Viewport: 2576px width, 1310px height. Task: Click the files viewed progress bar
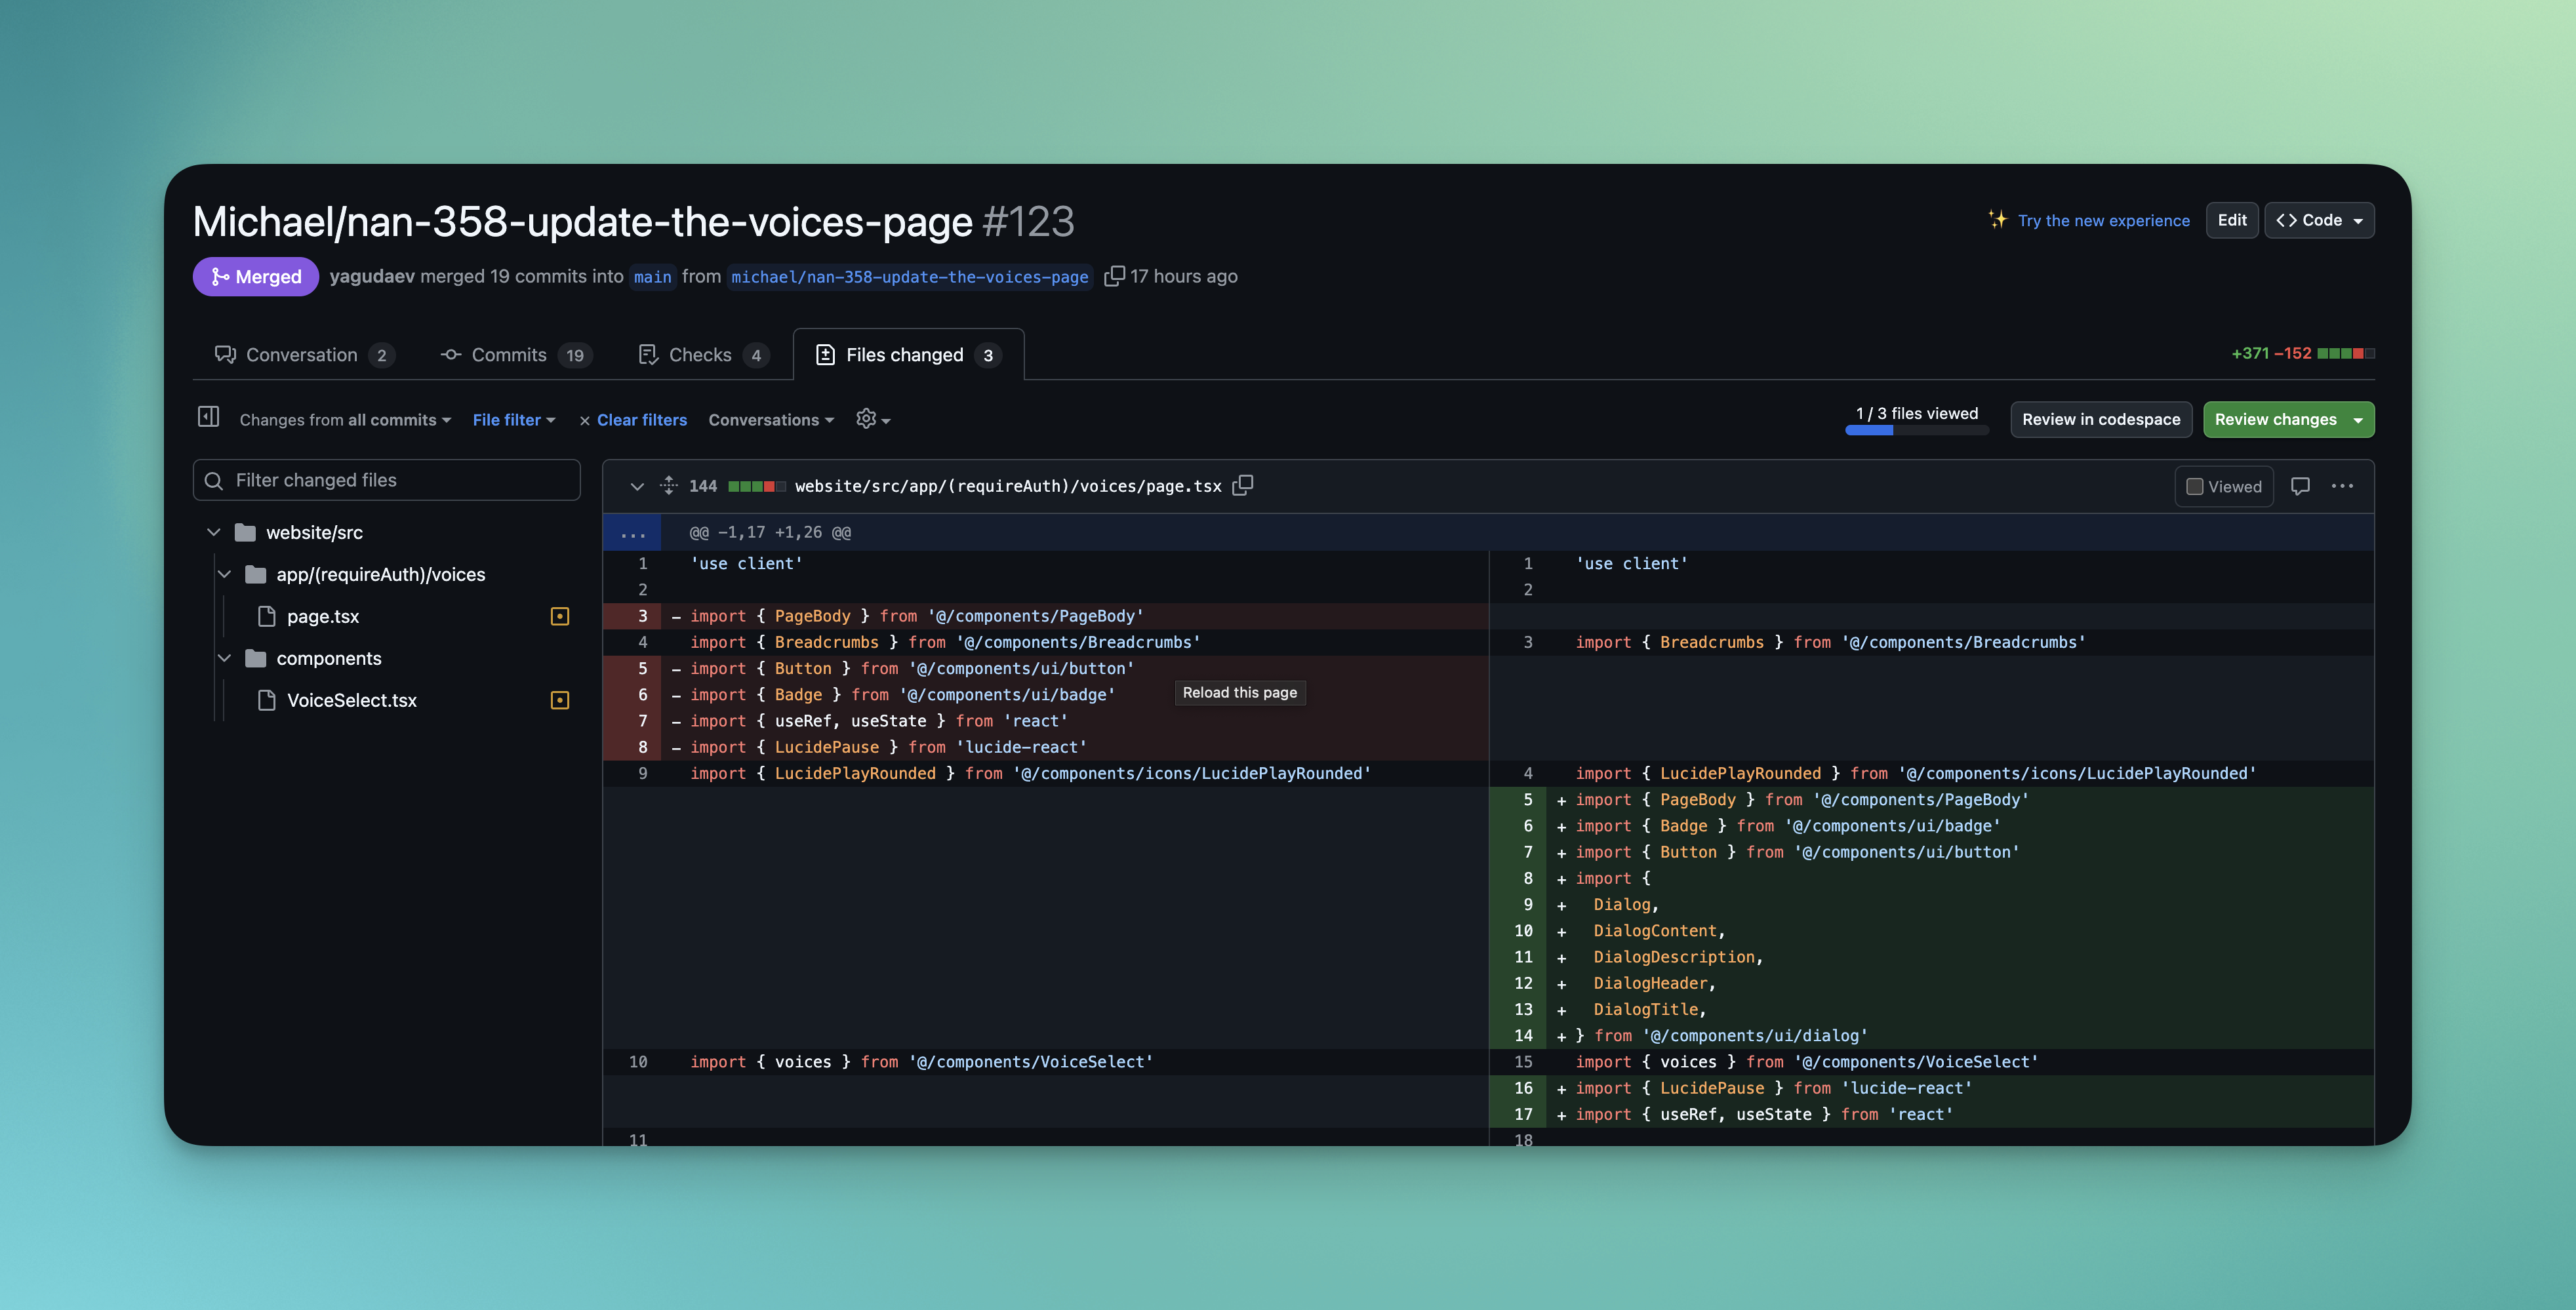(x=1916, y=430)
